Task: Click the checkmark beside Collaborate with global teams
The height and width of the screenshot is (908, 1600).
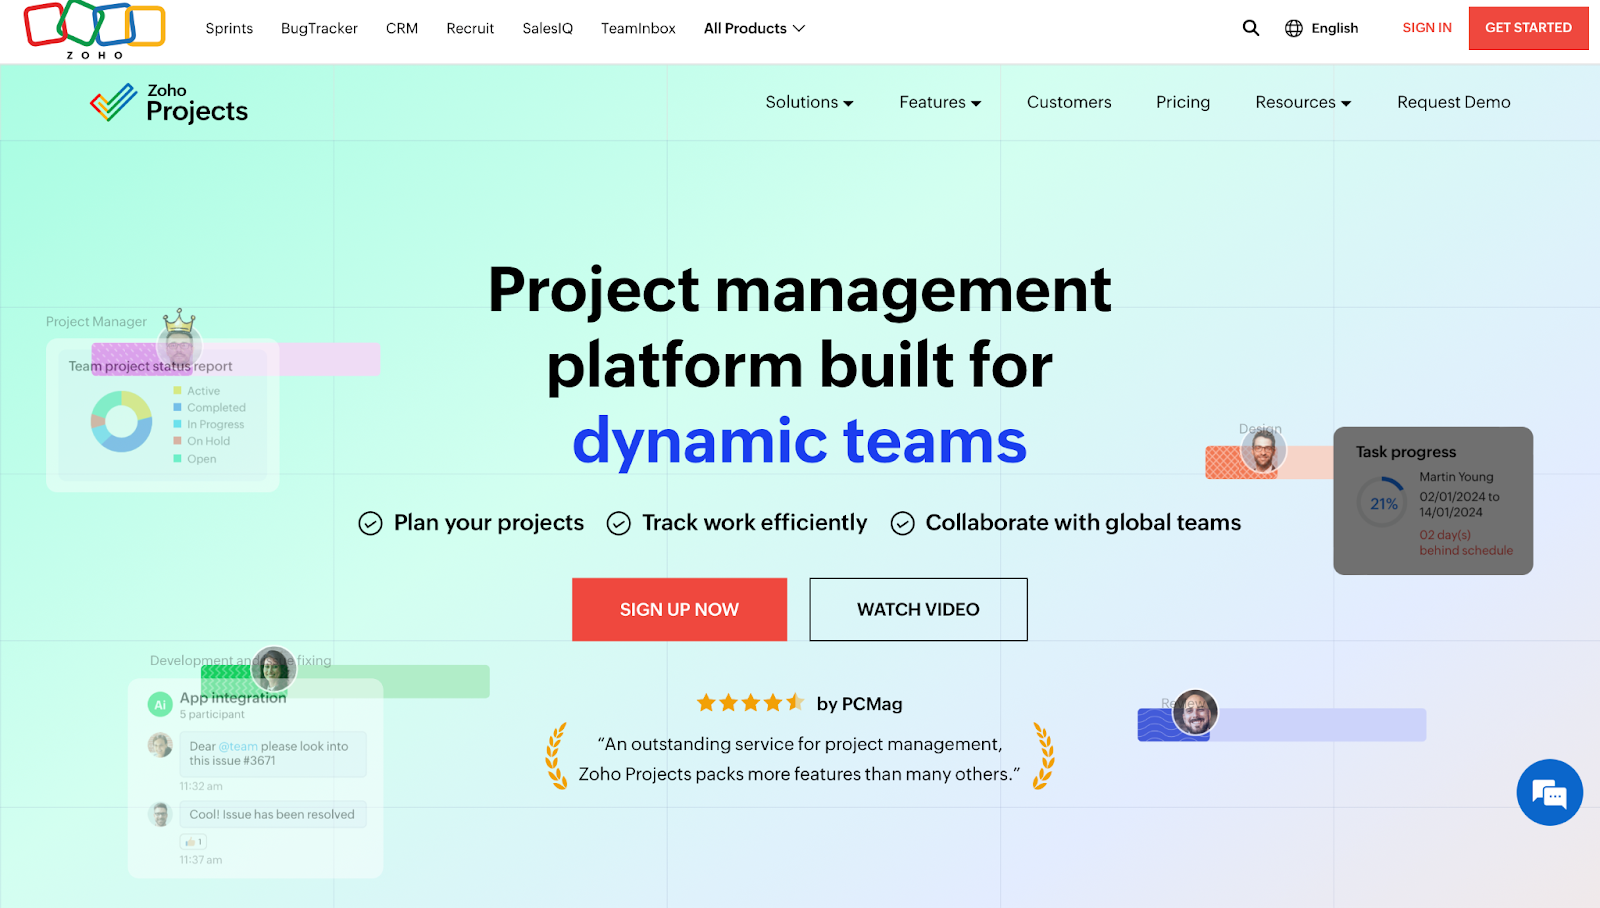Action: [x=903, y=522]
